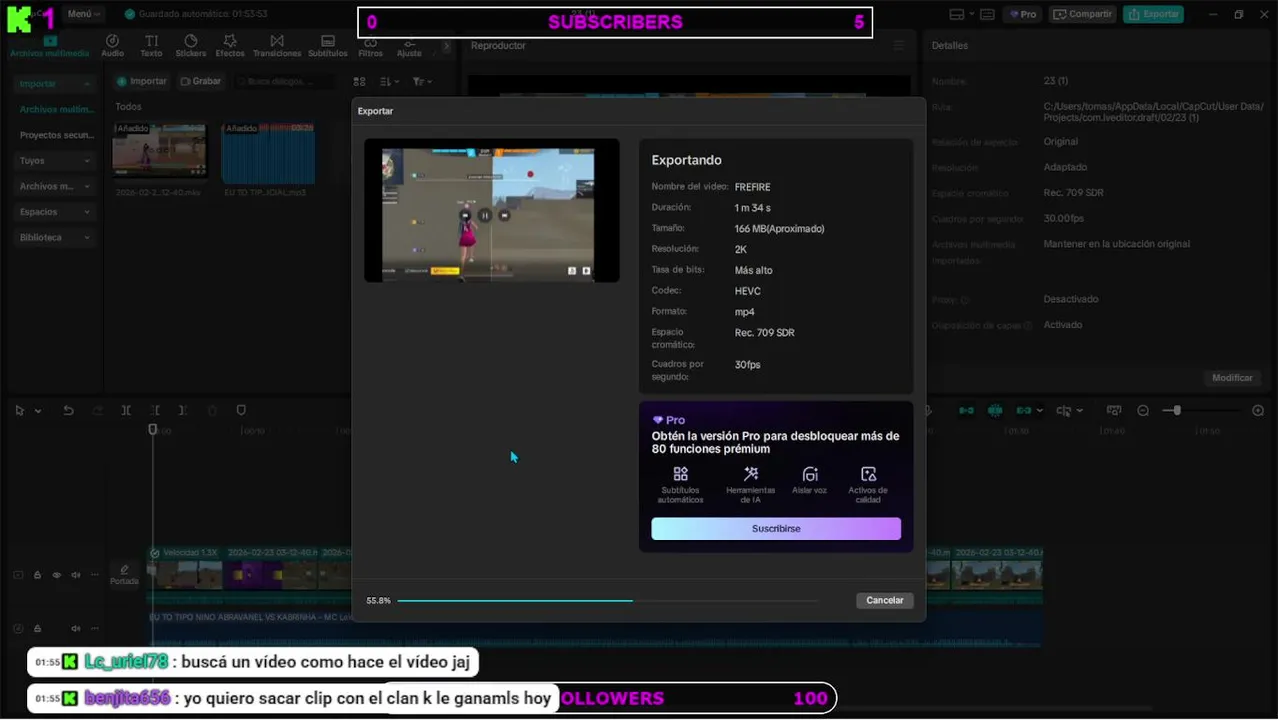Expand the Espacios sidebar section
1278x720 pixels.
click(87, 212)
